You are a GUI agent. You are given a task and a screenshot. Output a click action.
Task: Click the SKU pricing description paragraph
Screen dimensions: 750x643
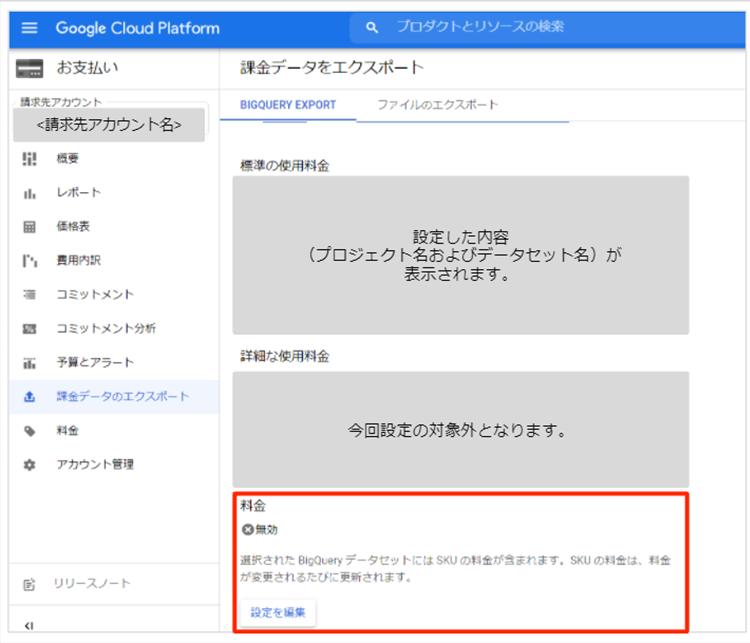pyautogui.click(x=455, y=569)
